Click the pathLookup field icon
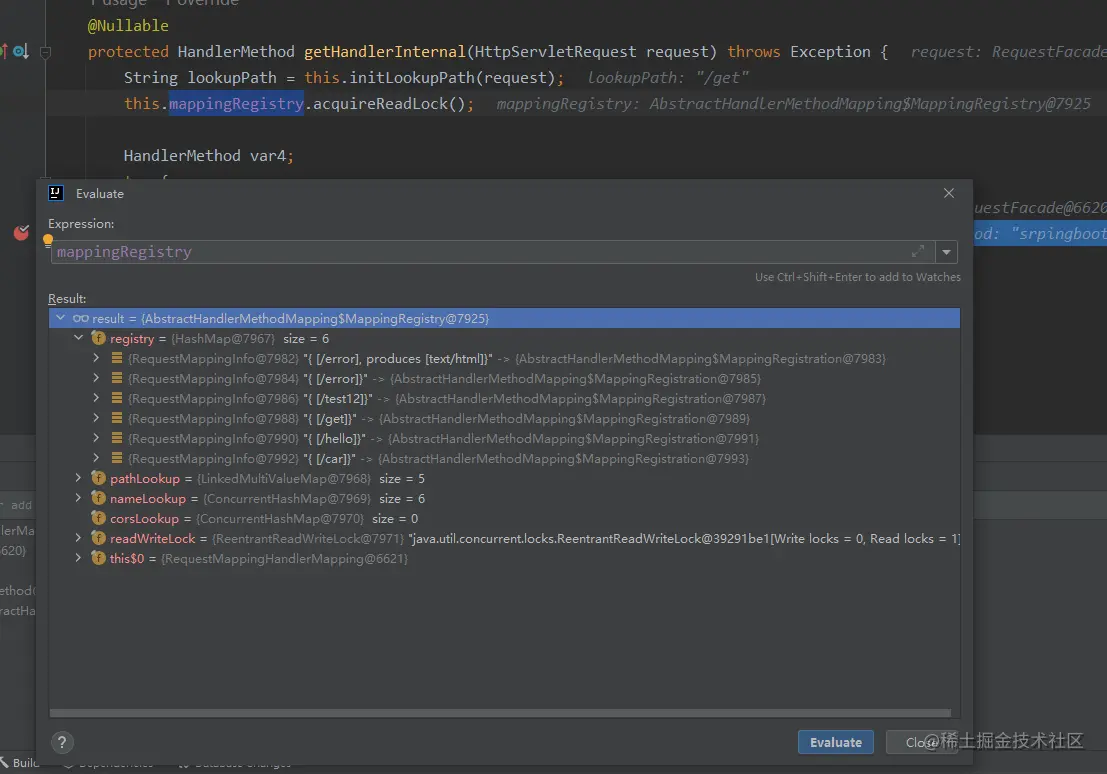This screenshot has width=1107, height=774. click(99, 478)
